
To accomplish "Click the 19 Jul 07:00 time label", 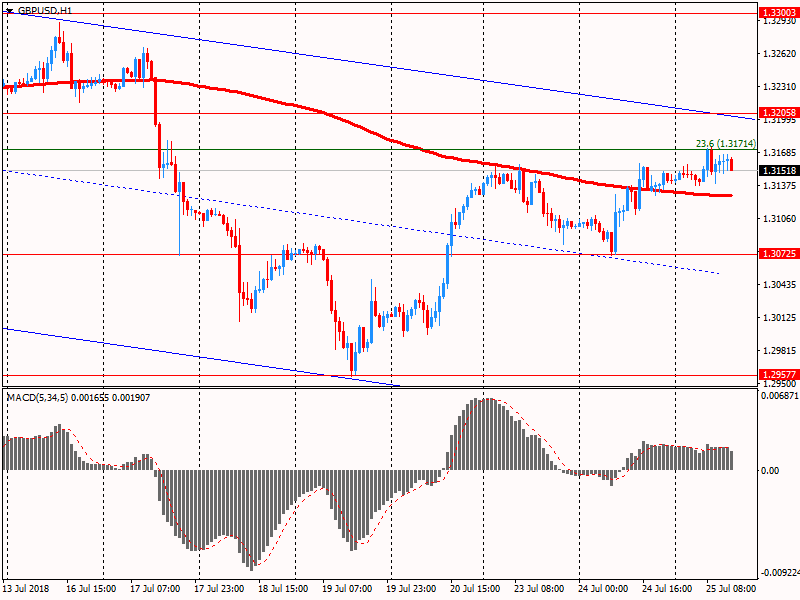I will coord(347,588).
